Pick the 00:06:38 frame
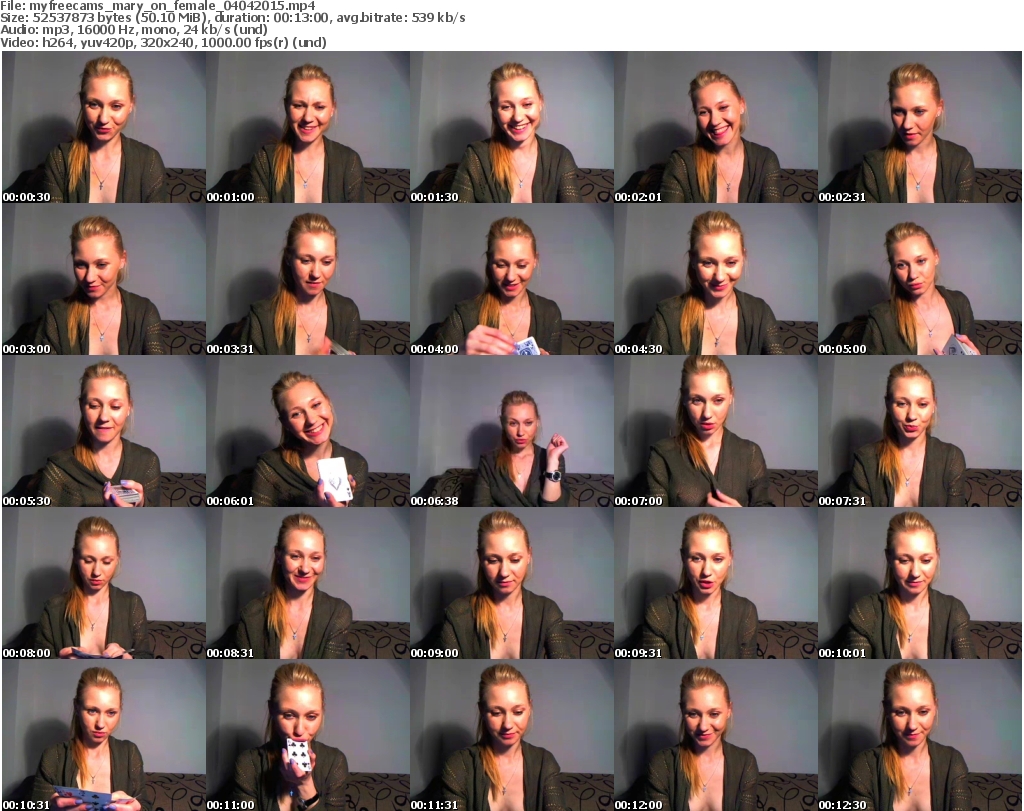The height and width of the screenshot is (811, 1024). coord(511,432)
